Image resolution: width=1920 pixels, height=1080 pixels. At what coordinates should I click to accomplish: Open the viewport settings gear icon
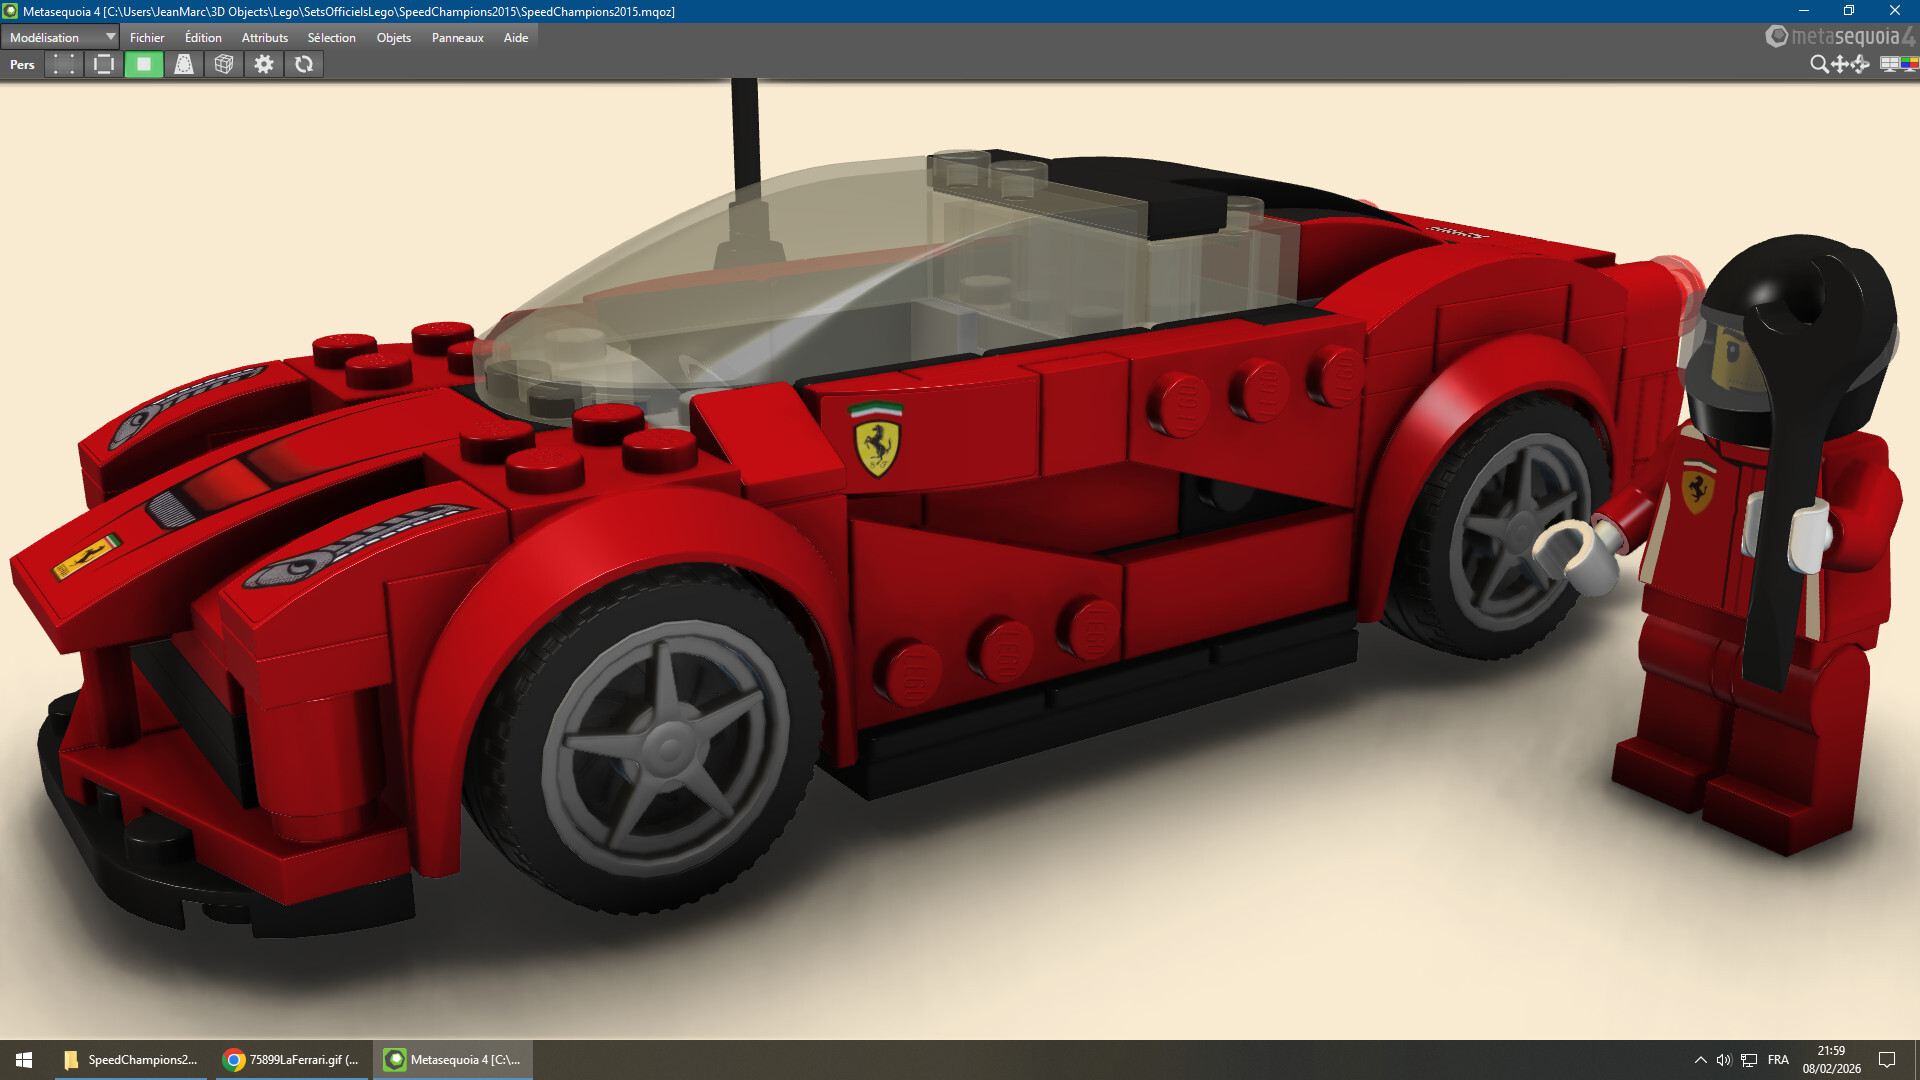(x=264, y=64)
